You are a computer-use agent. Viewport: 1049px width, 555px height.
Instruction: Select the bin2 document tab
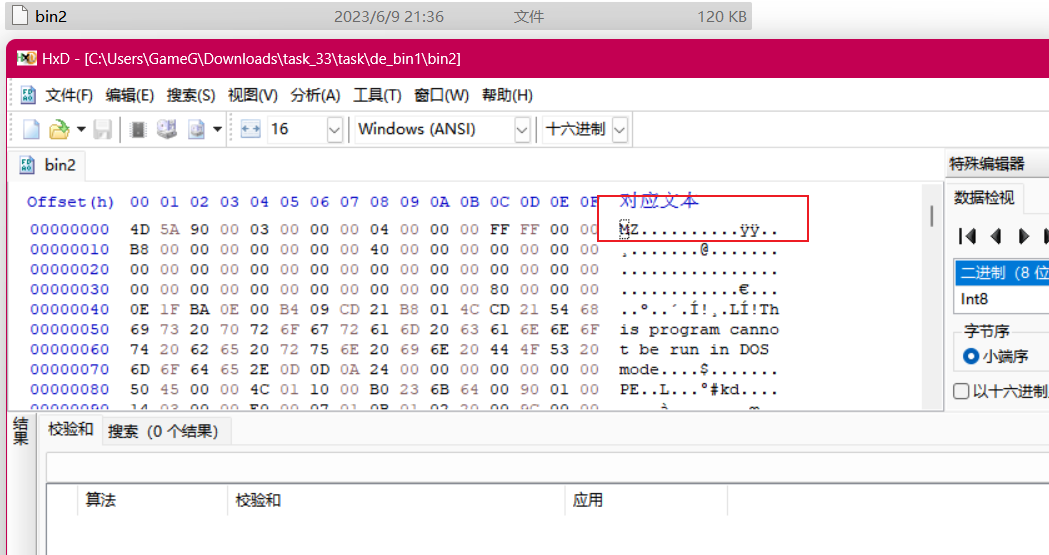[x=47, y=165]
